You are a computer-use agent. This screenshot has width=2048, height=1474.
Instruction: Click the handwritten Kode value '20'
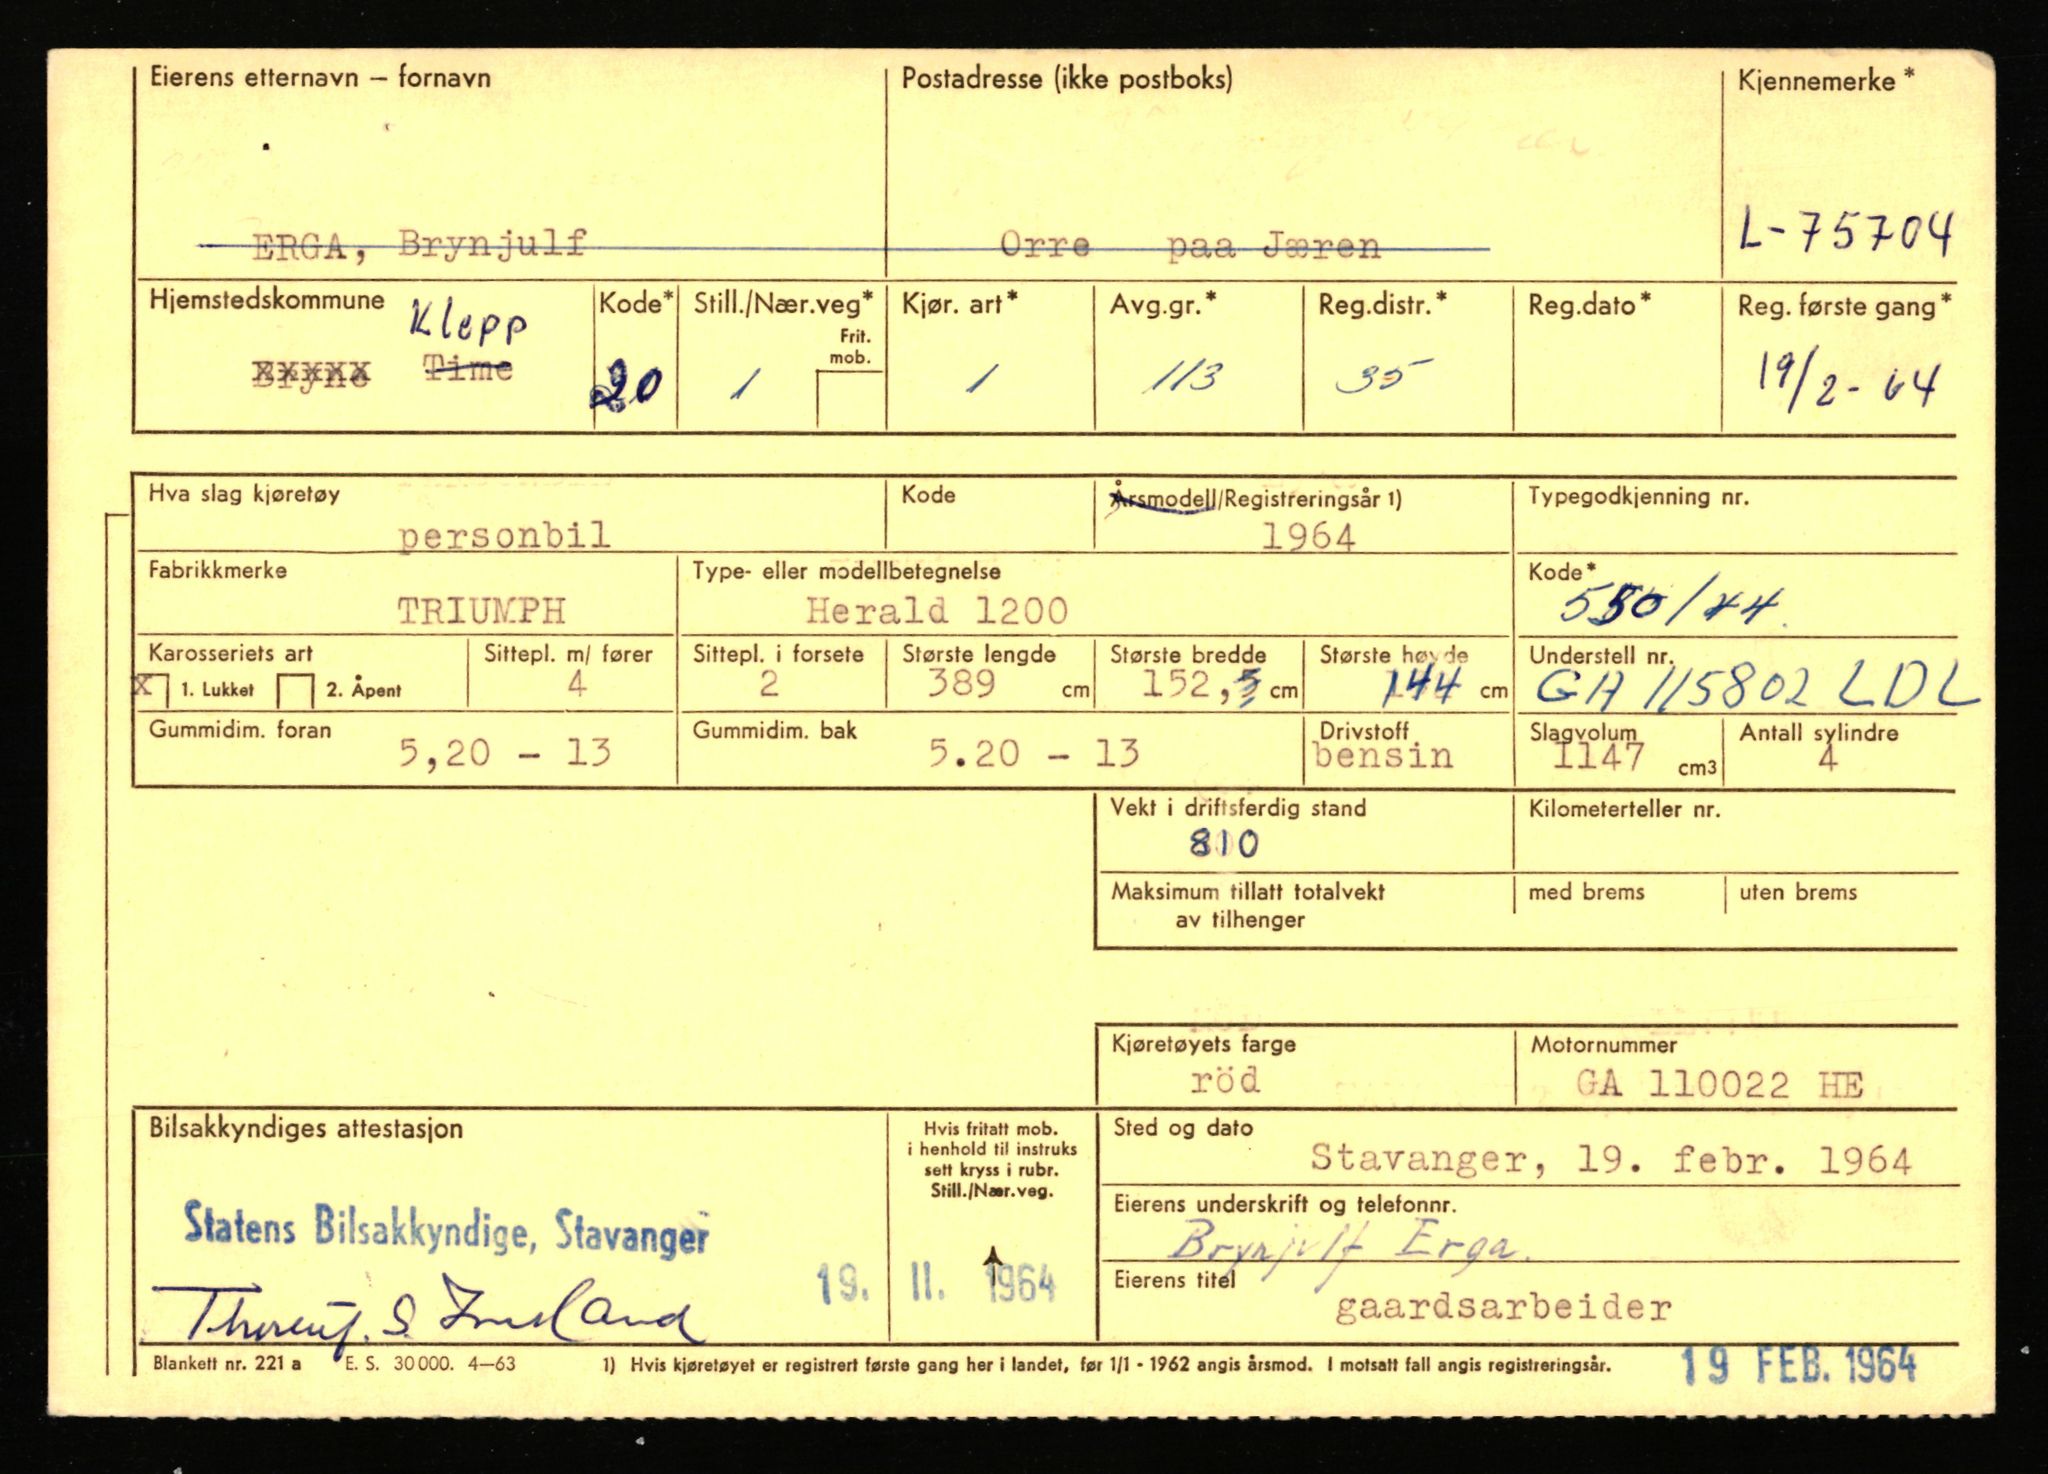click(x=626, y=387)
